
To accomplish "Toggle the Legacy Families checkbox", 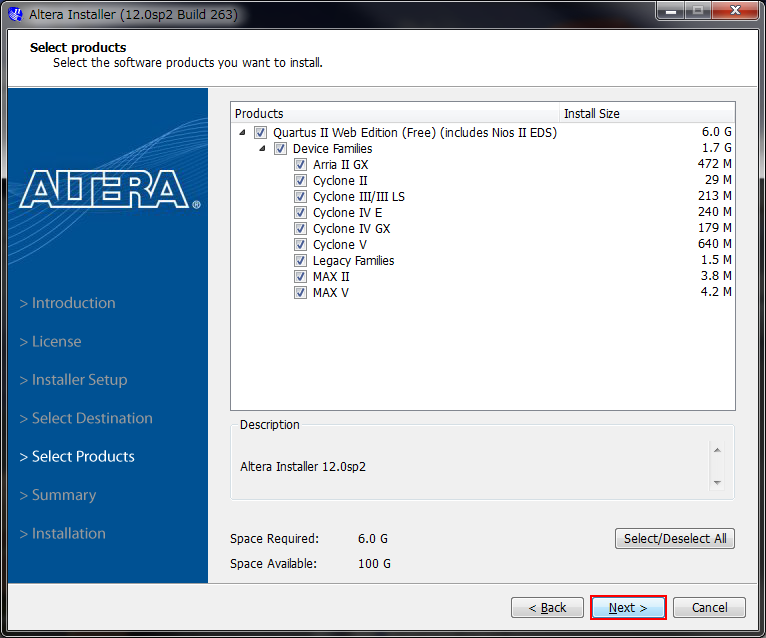I will (300, 260).
